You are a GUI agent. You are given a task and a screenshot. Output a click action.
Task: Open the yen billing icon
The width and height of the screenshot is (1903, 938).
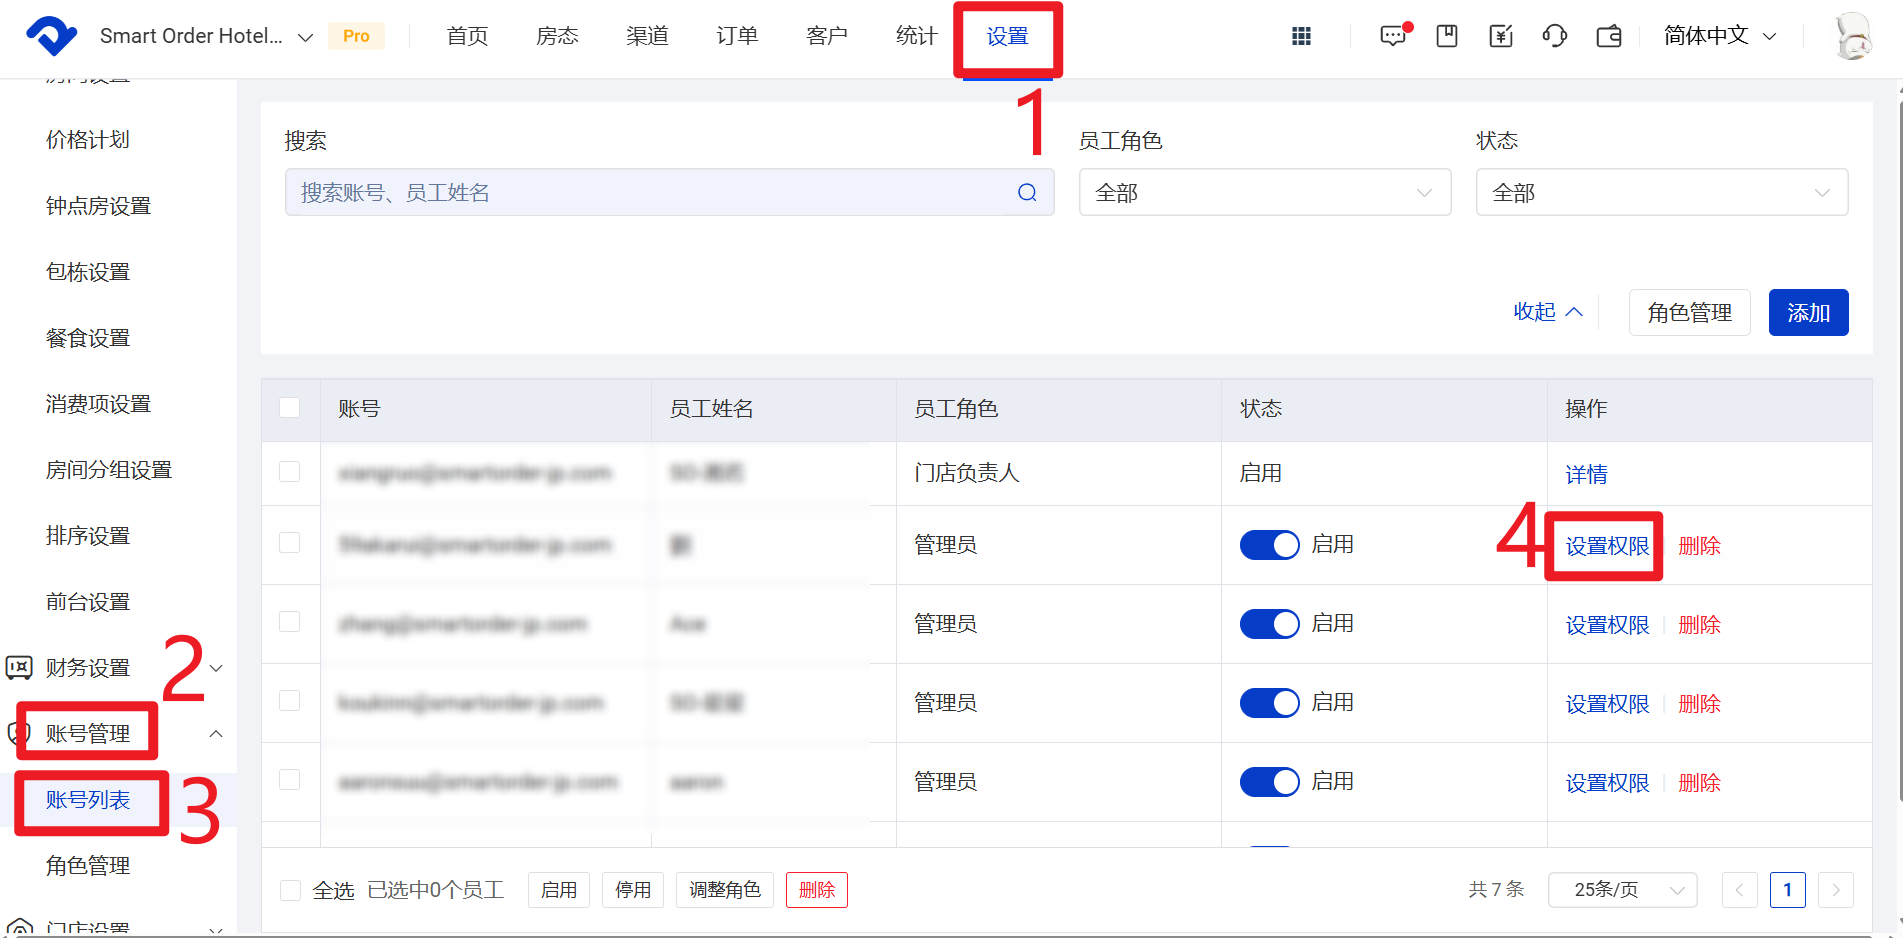tap(1501, 36)
